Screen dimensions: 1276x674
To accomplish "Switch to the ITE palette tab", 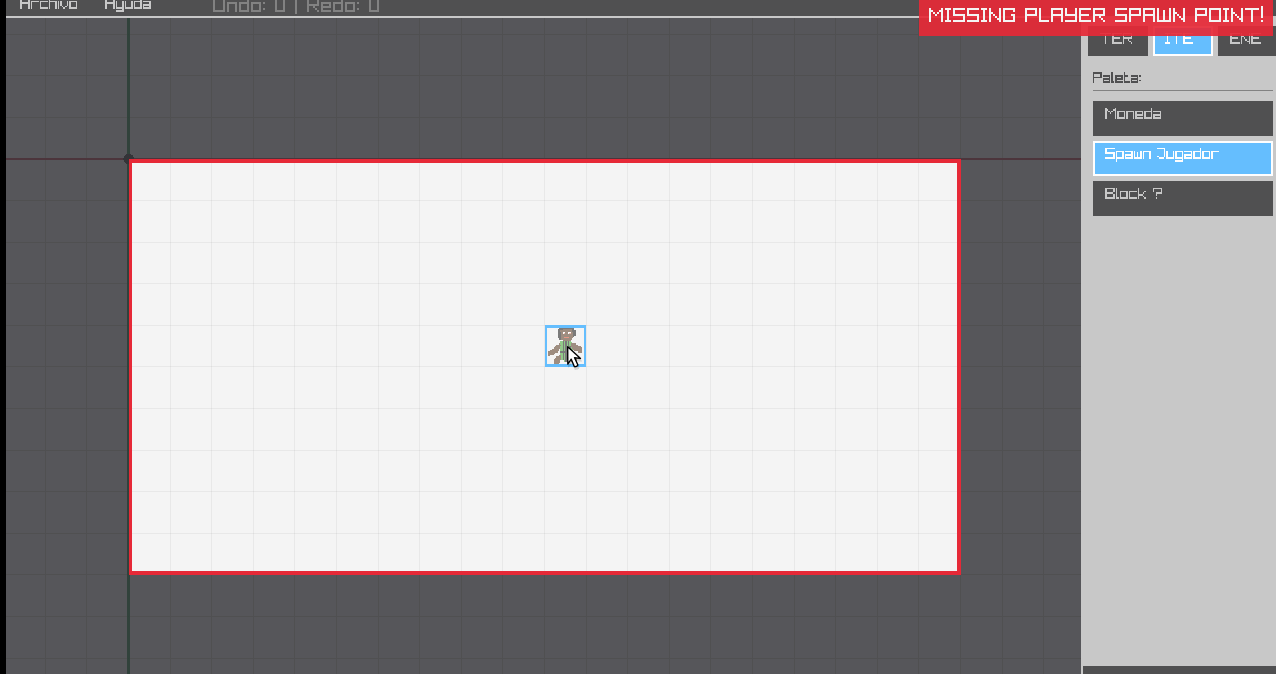I will pyautogui.click(x=1182, y=42).
